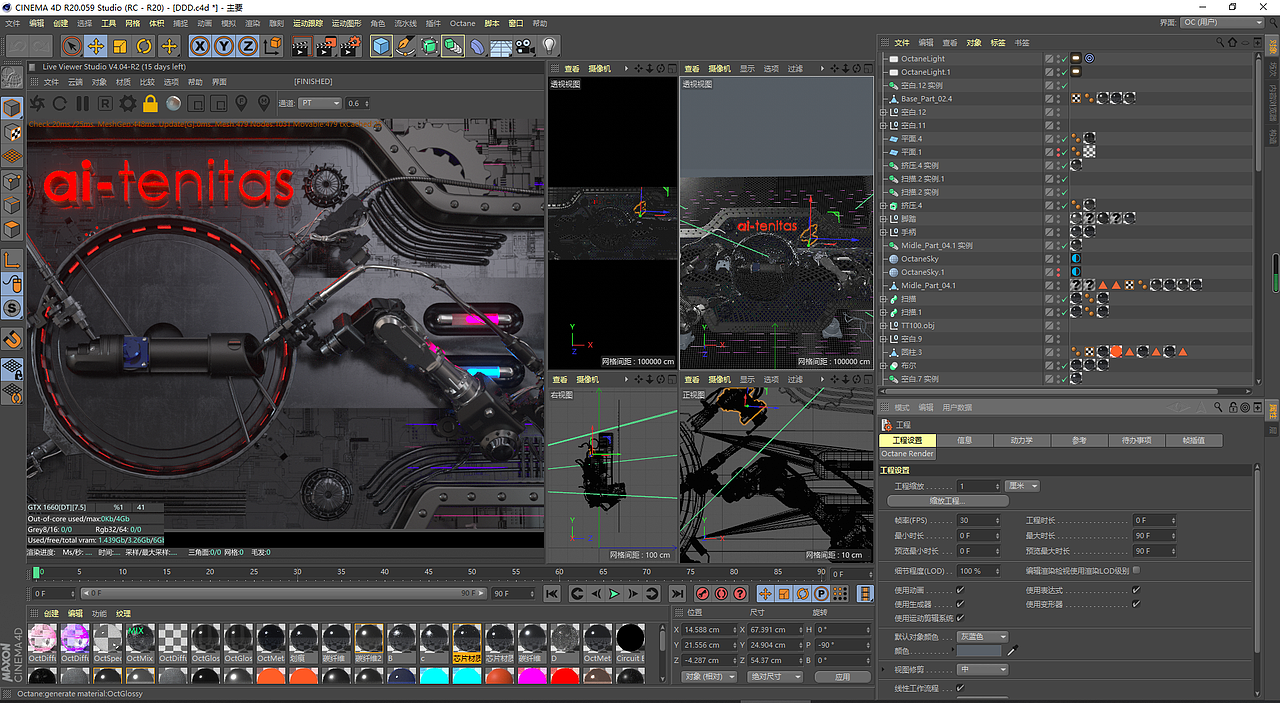Viewport: 1280px width, 703px height.
Task: Toggle Live Viewer resolution lock padlock
Action: 150,103
